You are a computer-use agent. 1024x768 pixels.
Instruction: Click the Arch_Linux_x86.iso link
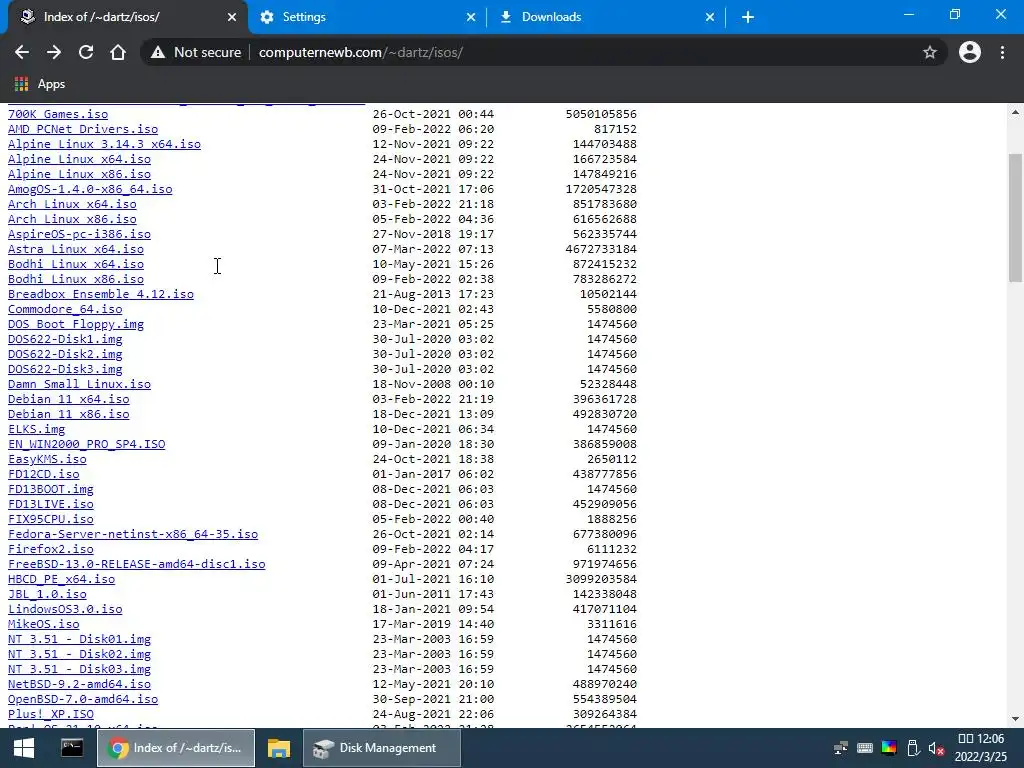72,219
